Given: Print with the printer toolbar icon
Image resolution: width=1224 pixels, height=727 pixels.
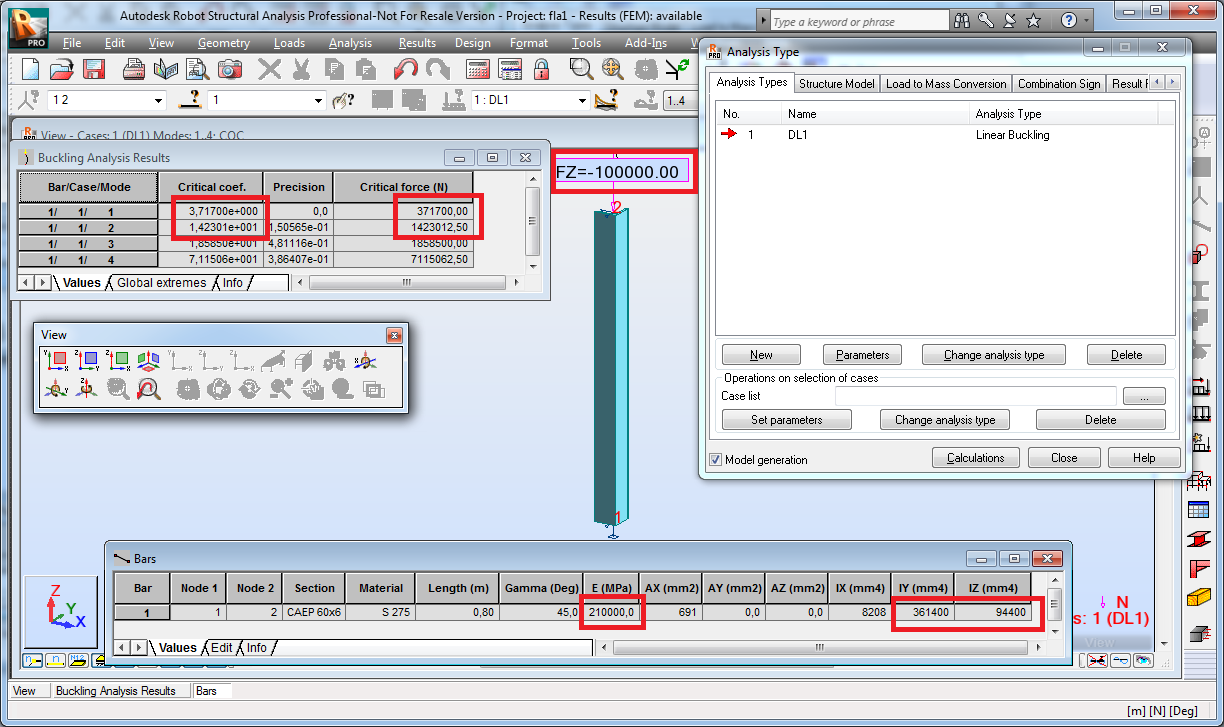Looking at the screenshot, I should click(134, 69).
